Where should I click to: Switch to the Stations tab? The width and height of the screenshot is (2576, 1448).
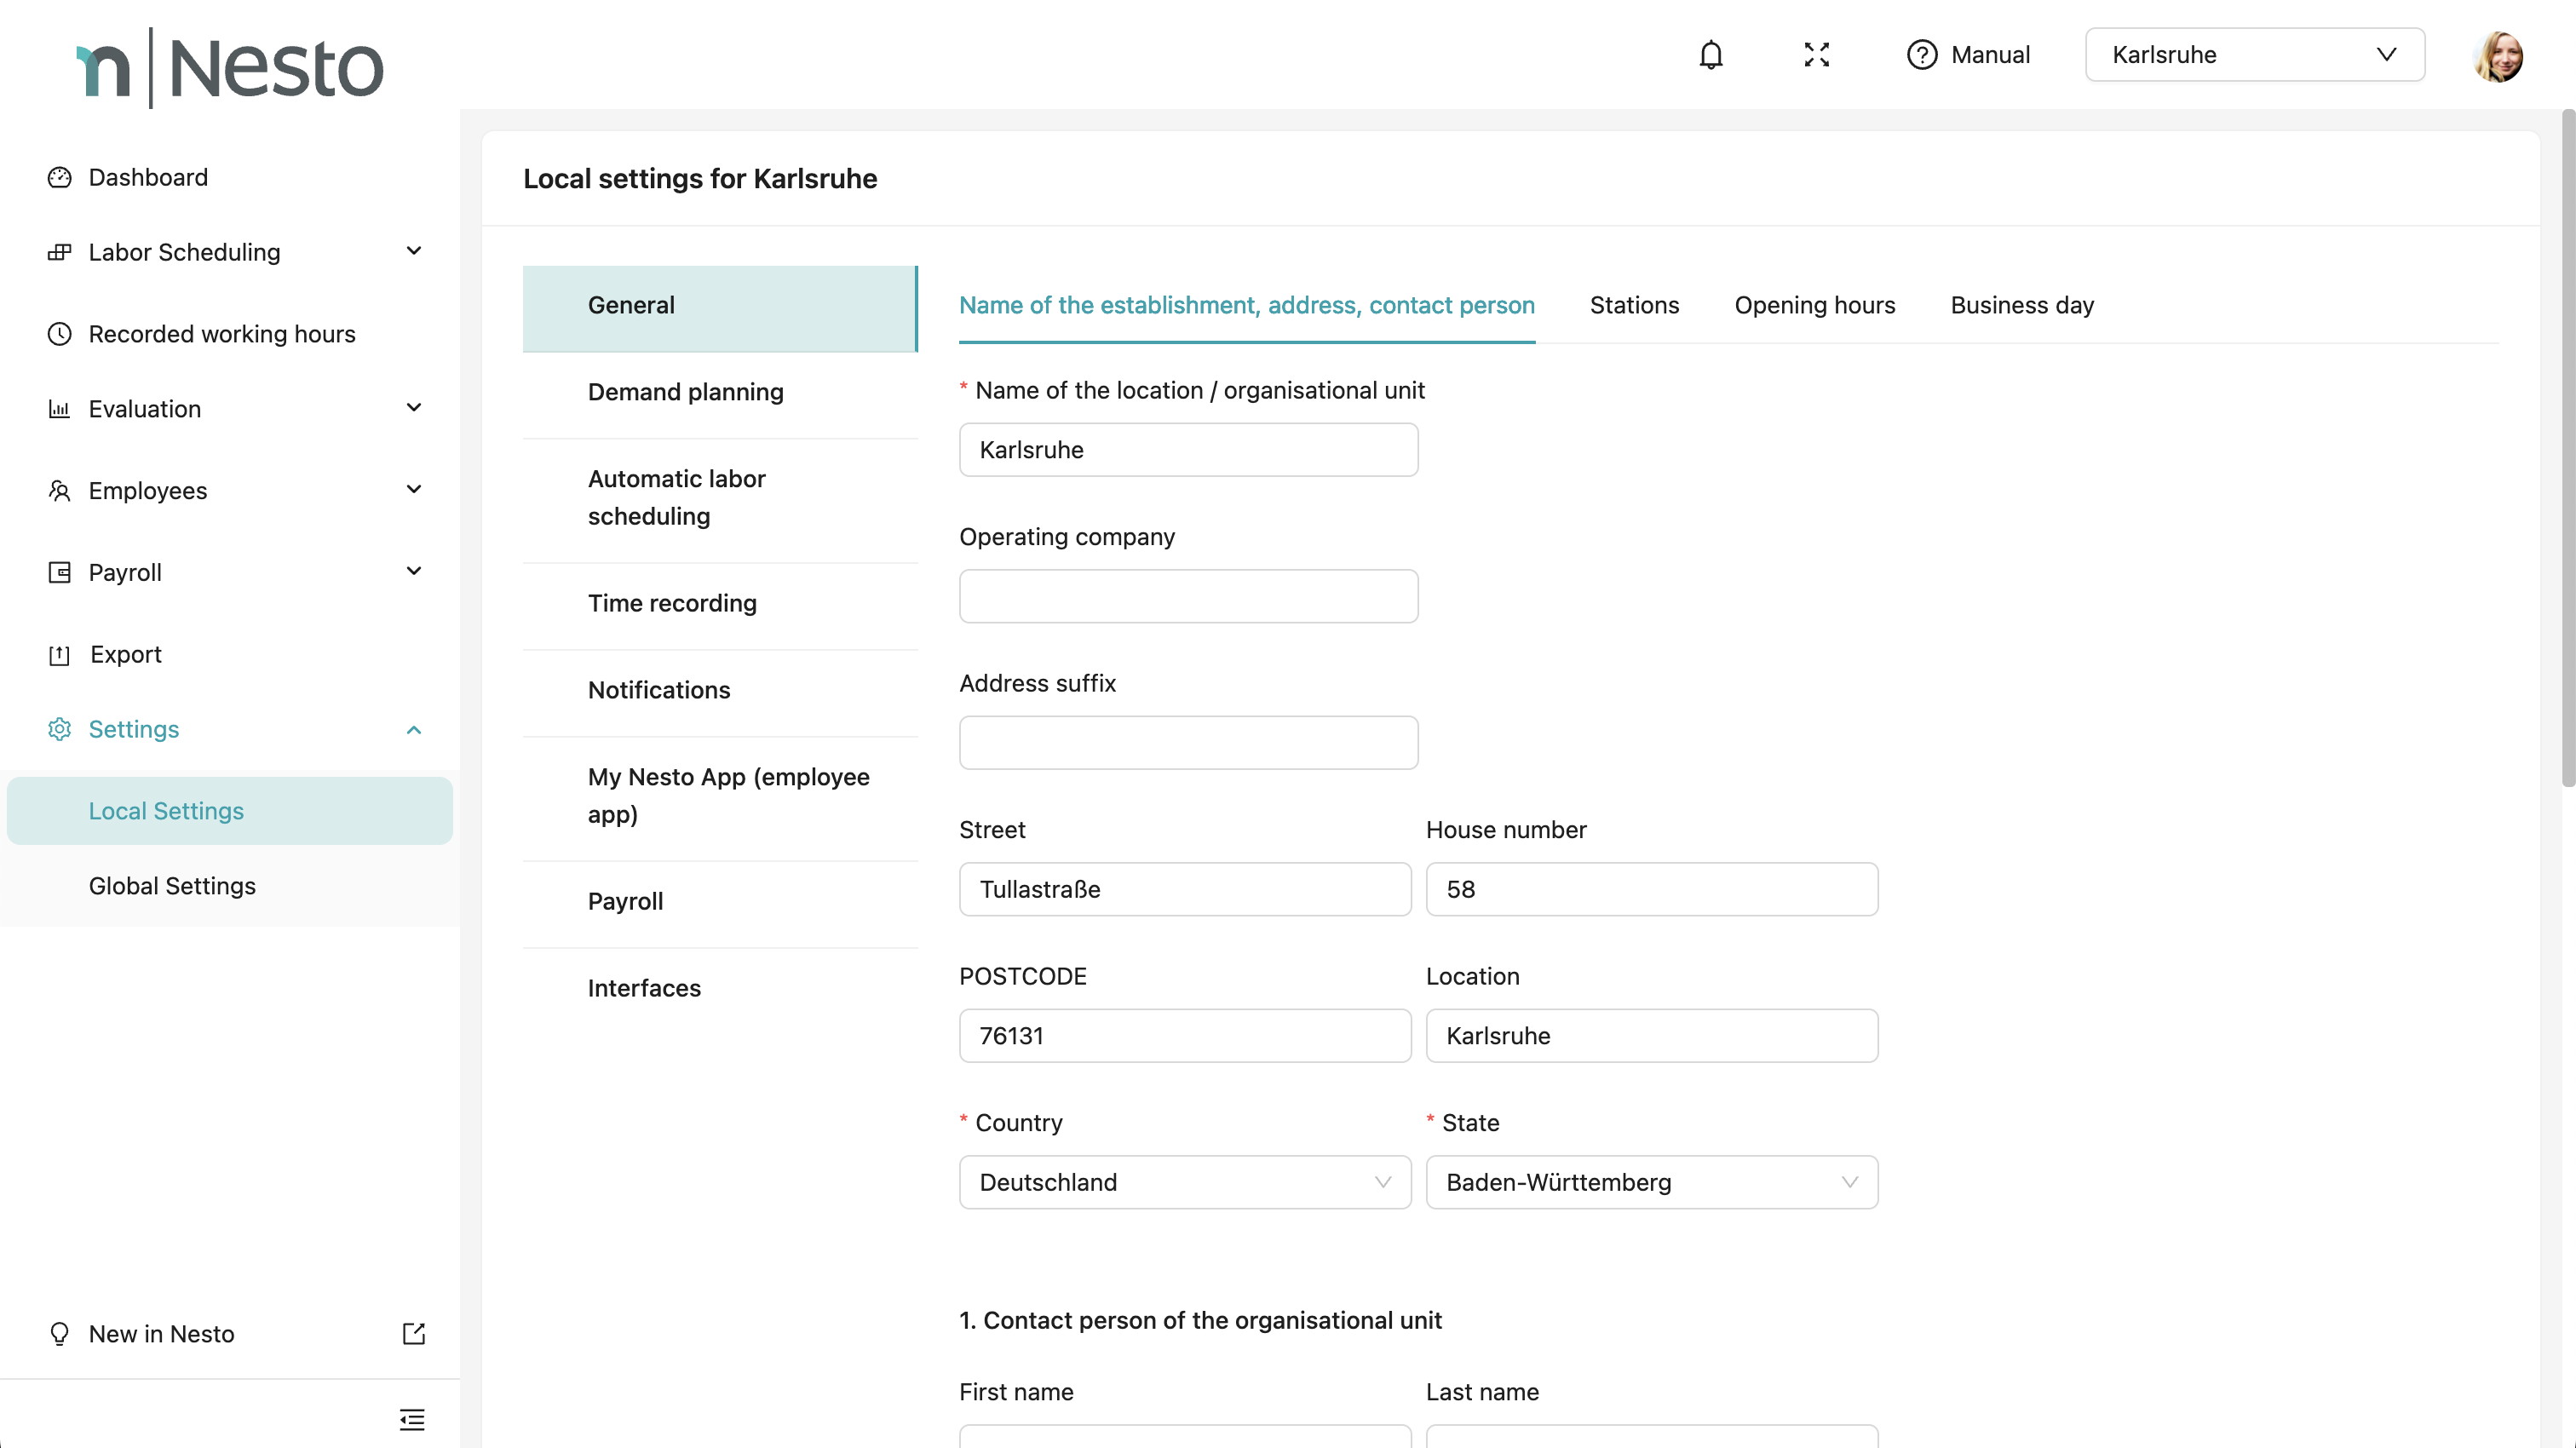[1634, 305]
